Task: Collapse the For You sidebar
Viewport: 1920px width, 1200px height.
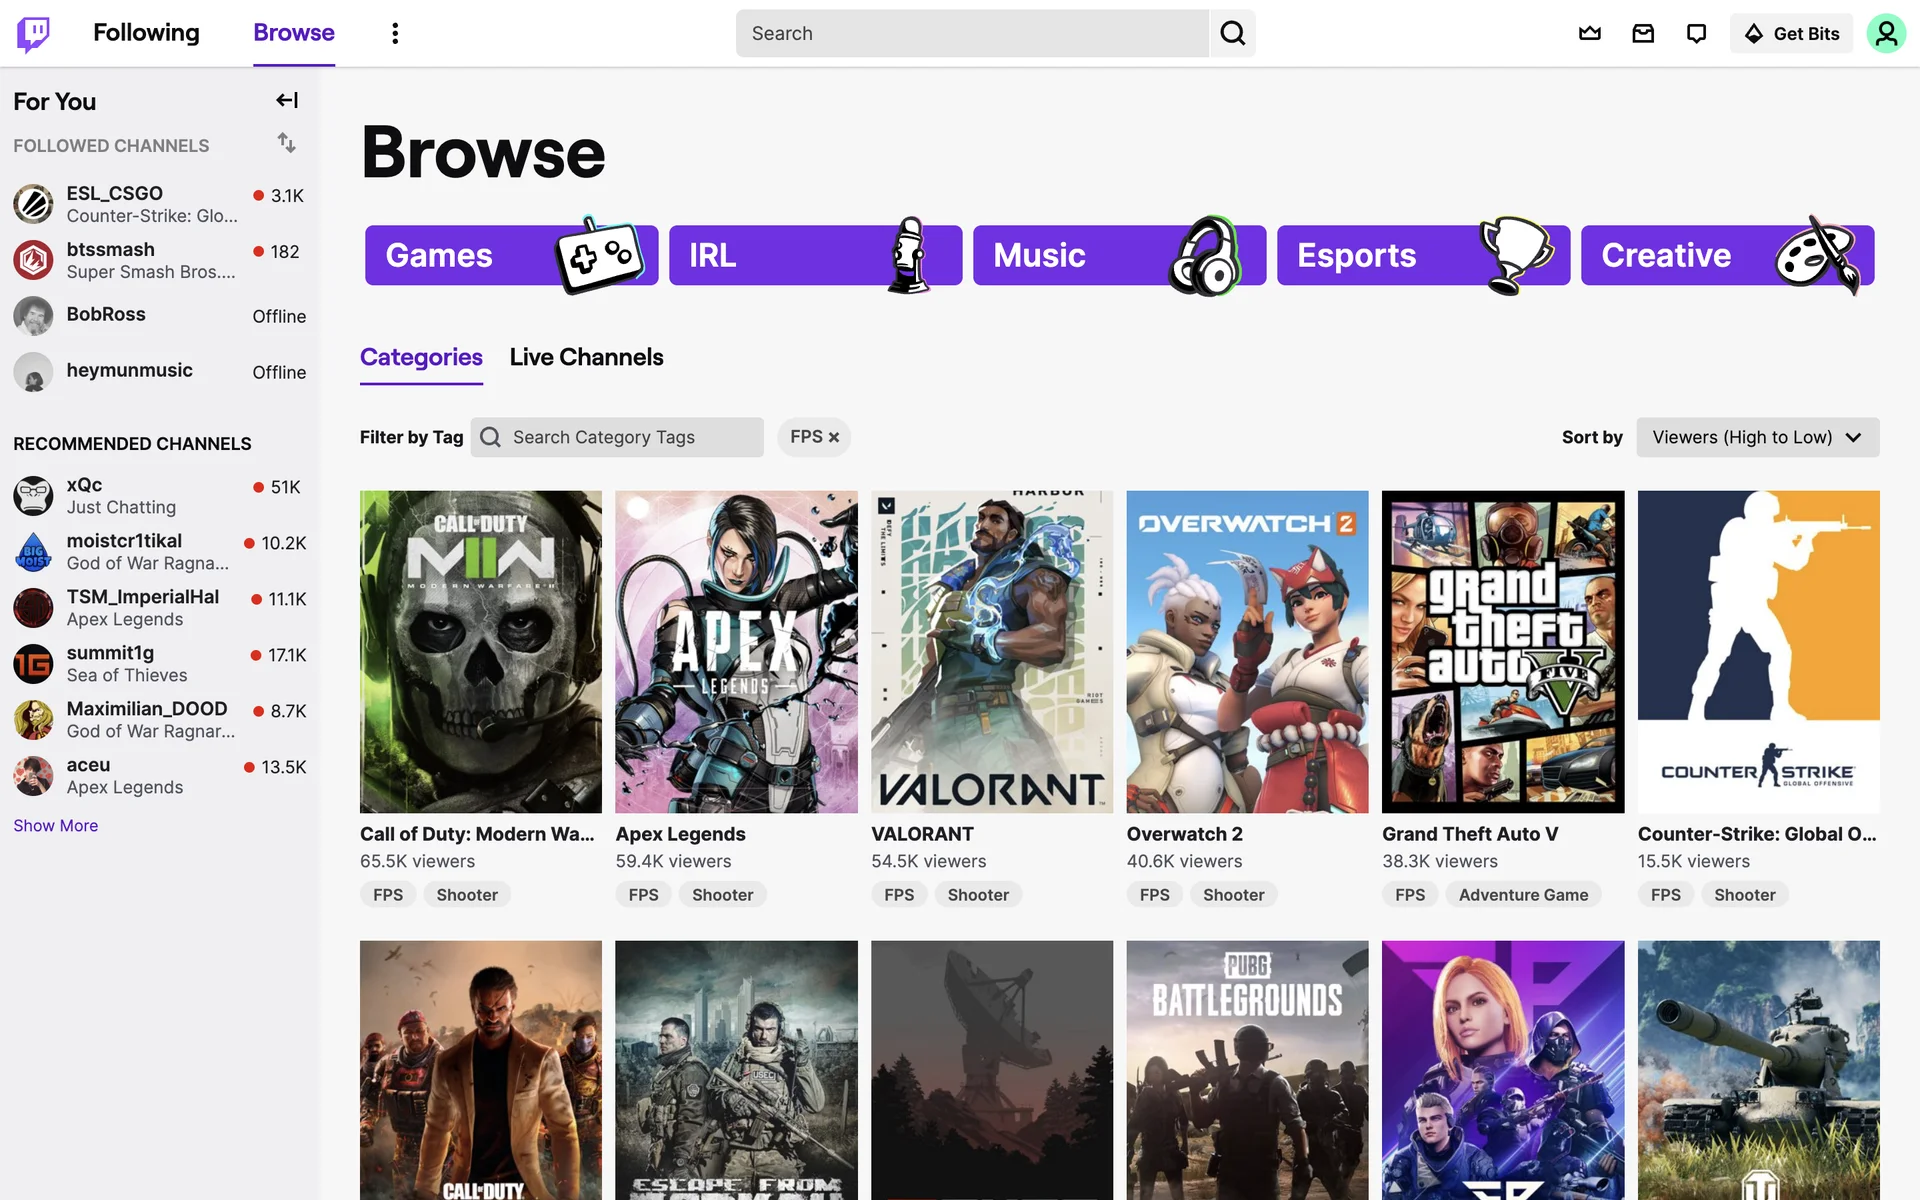Action: [287, 100]
